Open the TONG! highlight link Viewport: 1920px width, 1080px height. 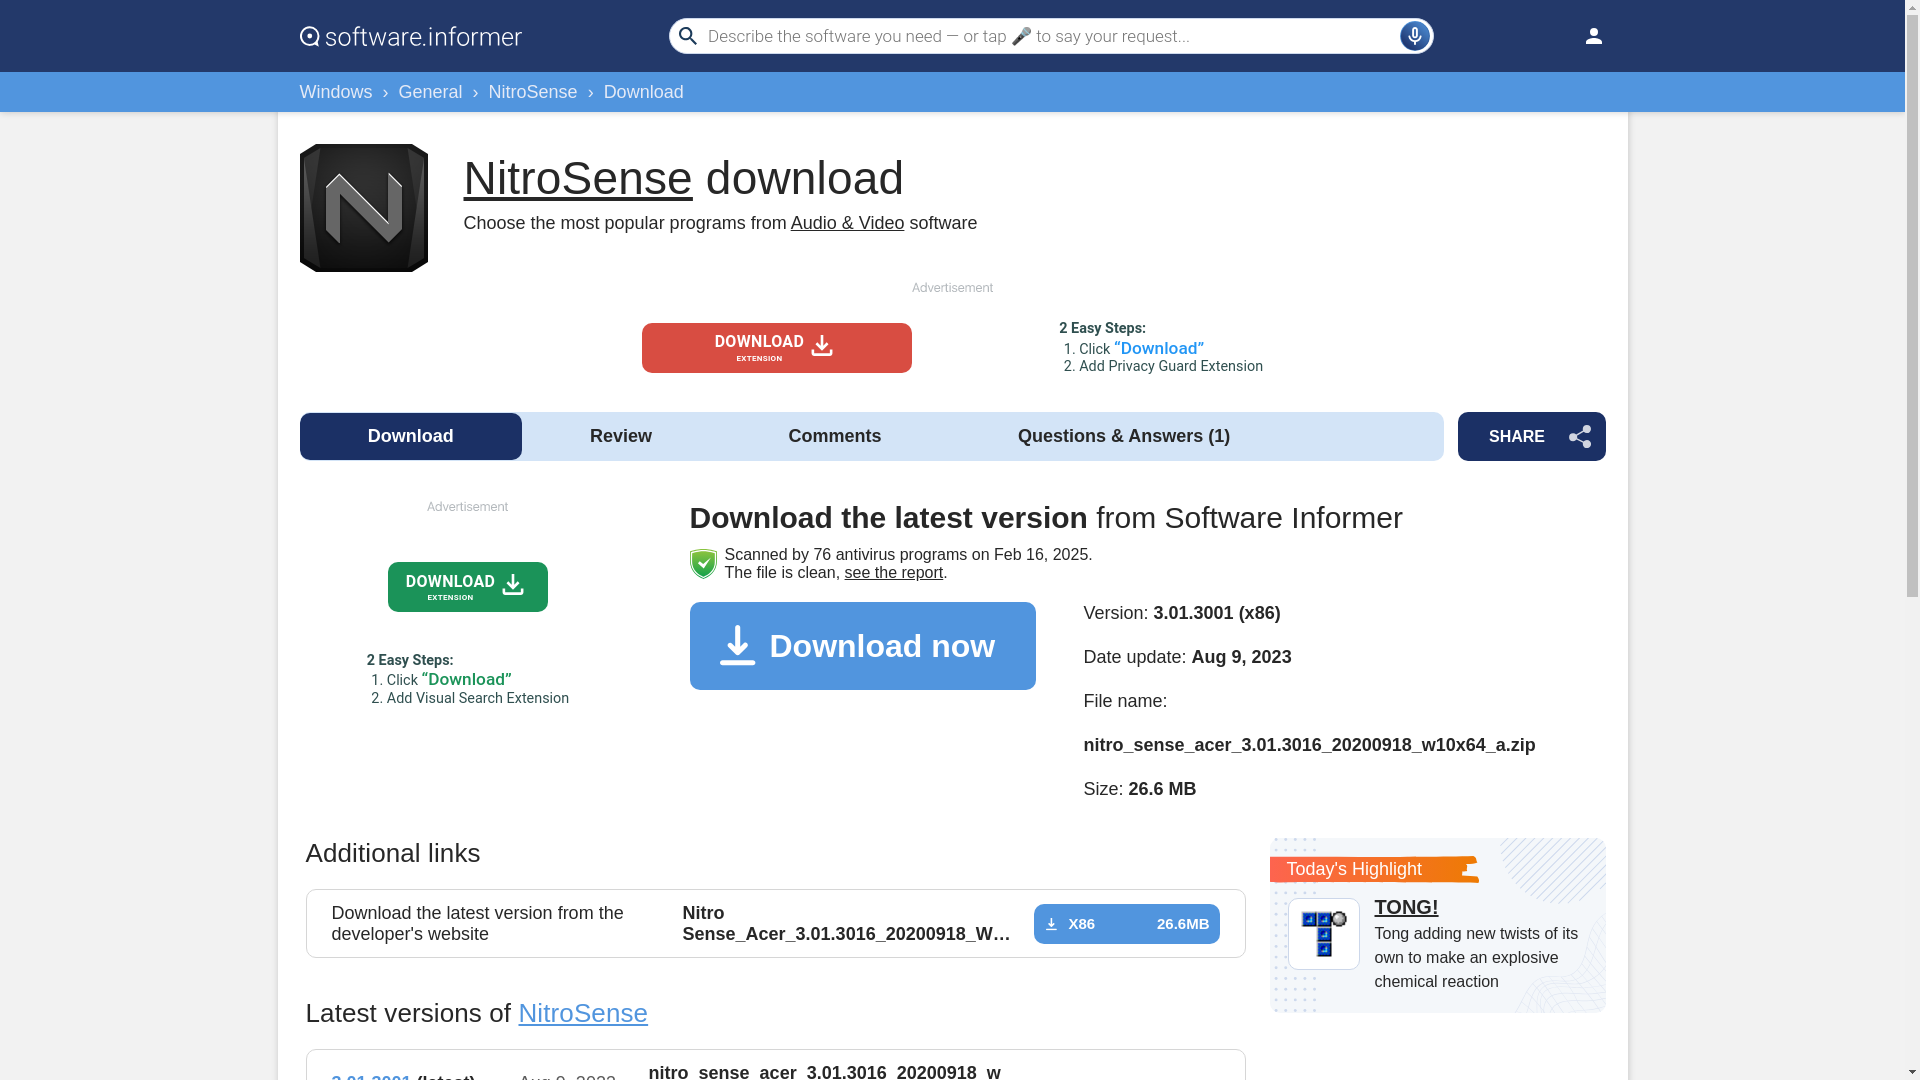(1406, 907)
